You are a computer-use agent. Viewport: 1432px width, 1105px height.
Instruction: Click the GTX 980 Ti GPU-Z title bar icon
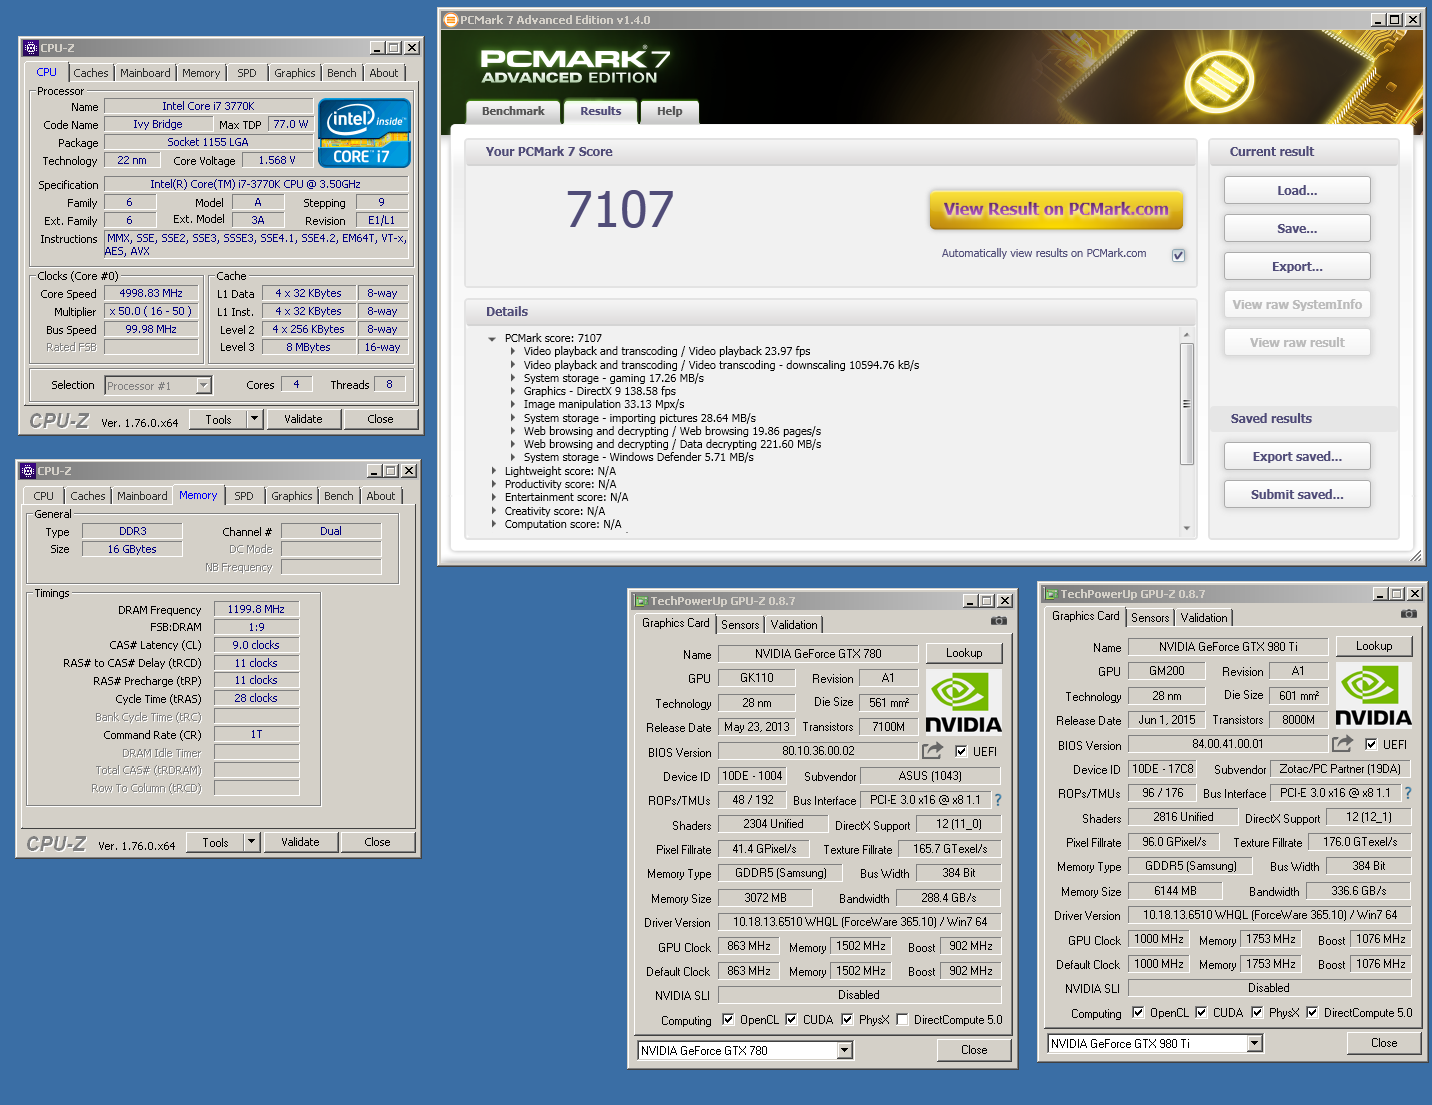[x=1051, y=594]
